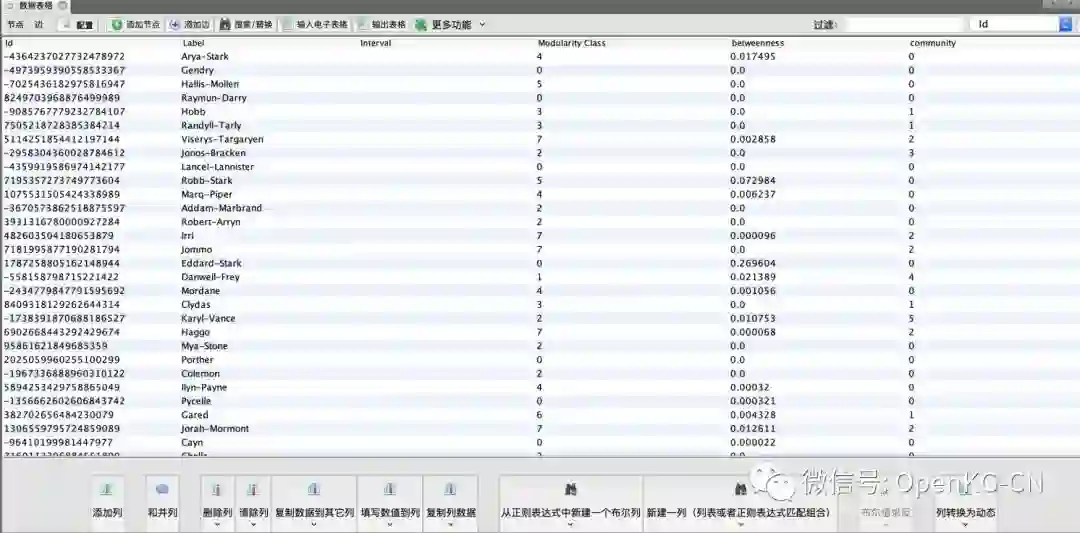Open 复制数据到其它列 copy data dropdown
The image size is (1080, 533).
(314, 503)
